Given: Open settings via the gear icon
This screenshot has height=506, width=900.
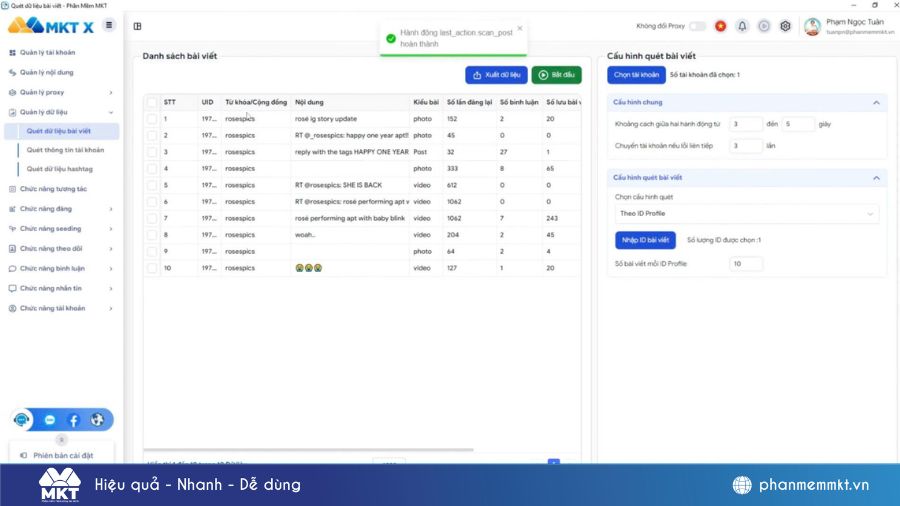Looking at the screenshot, I should [785, 26].
